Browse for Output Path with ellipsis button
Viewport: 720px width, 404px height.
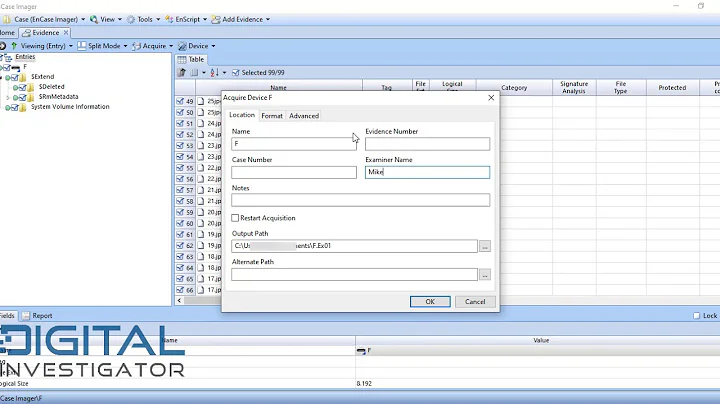pyautogui.click(x=485, y=246)
